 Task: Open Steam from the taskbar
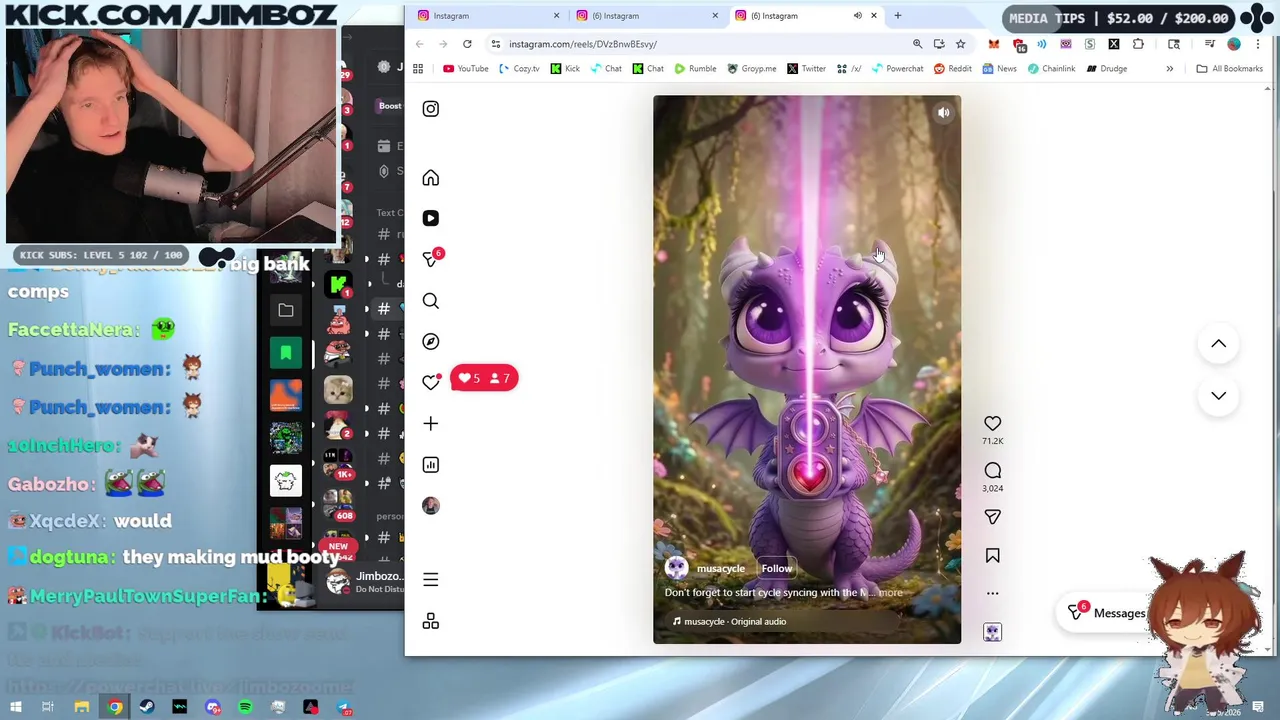tap(147, 708)
